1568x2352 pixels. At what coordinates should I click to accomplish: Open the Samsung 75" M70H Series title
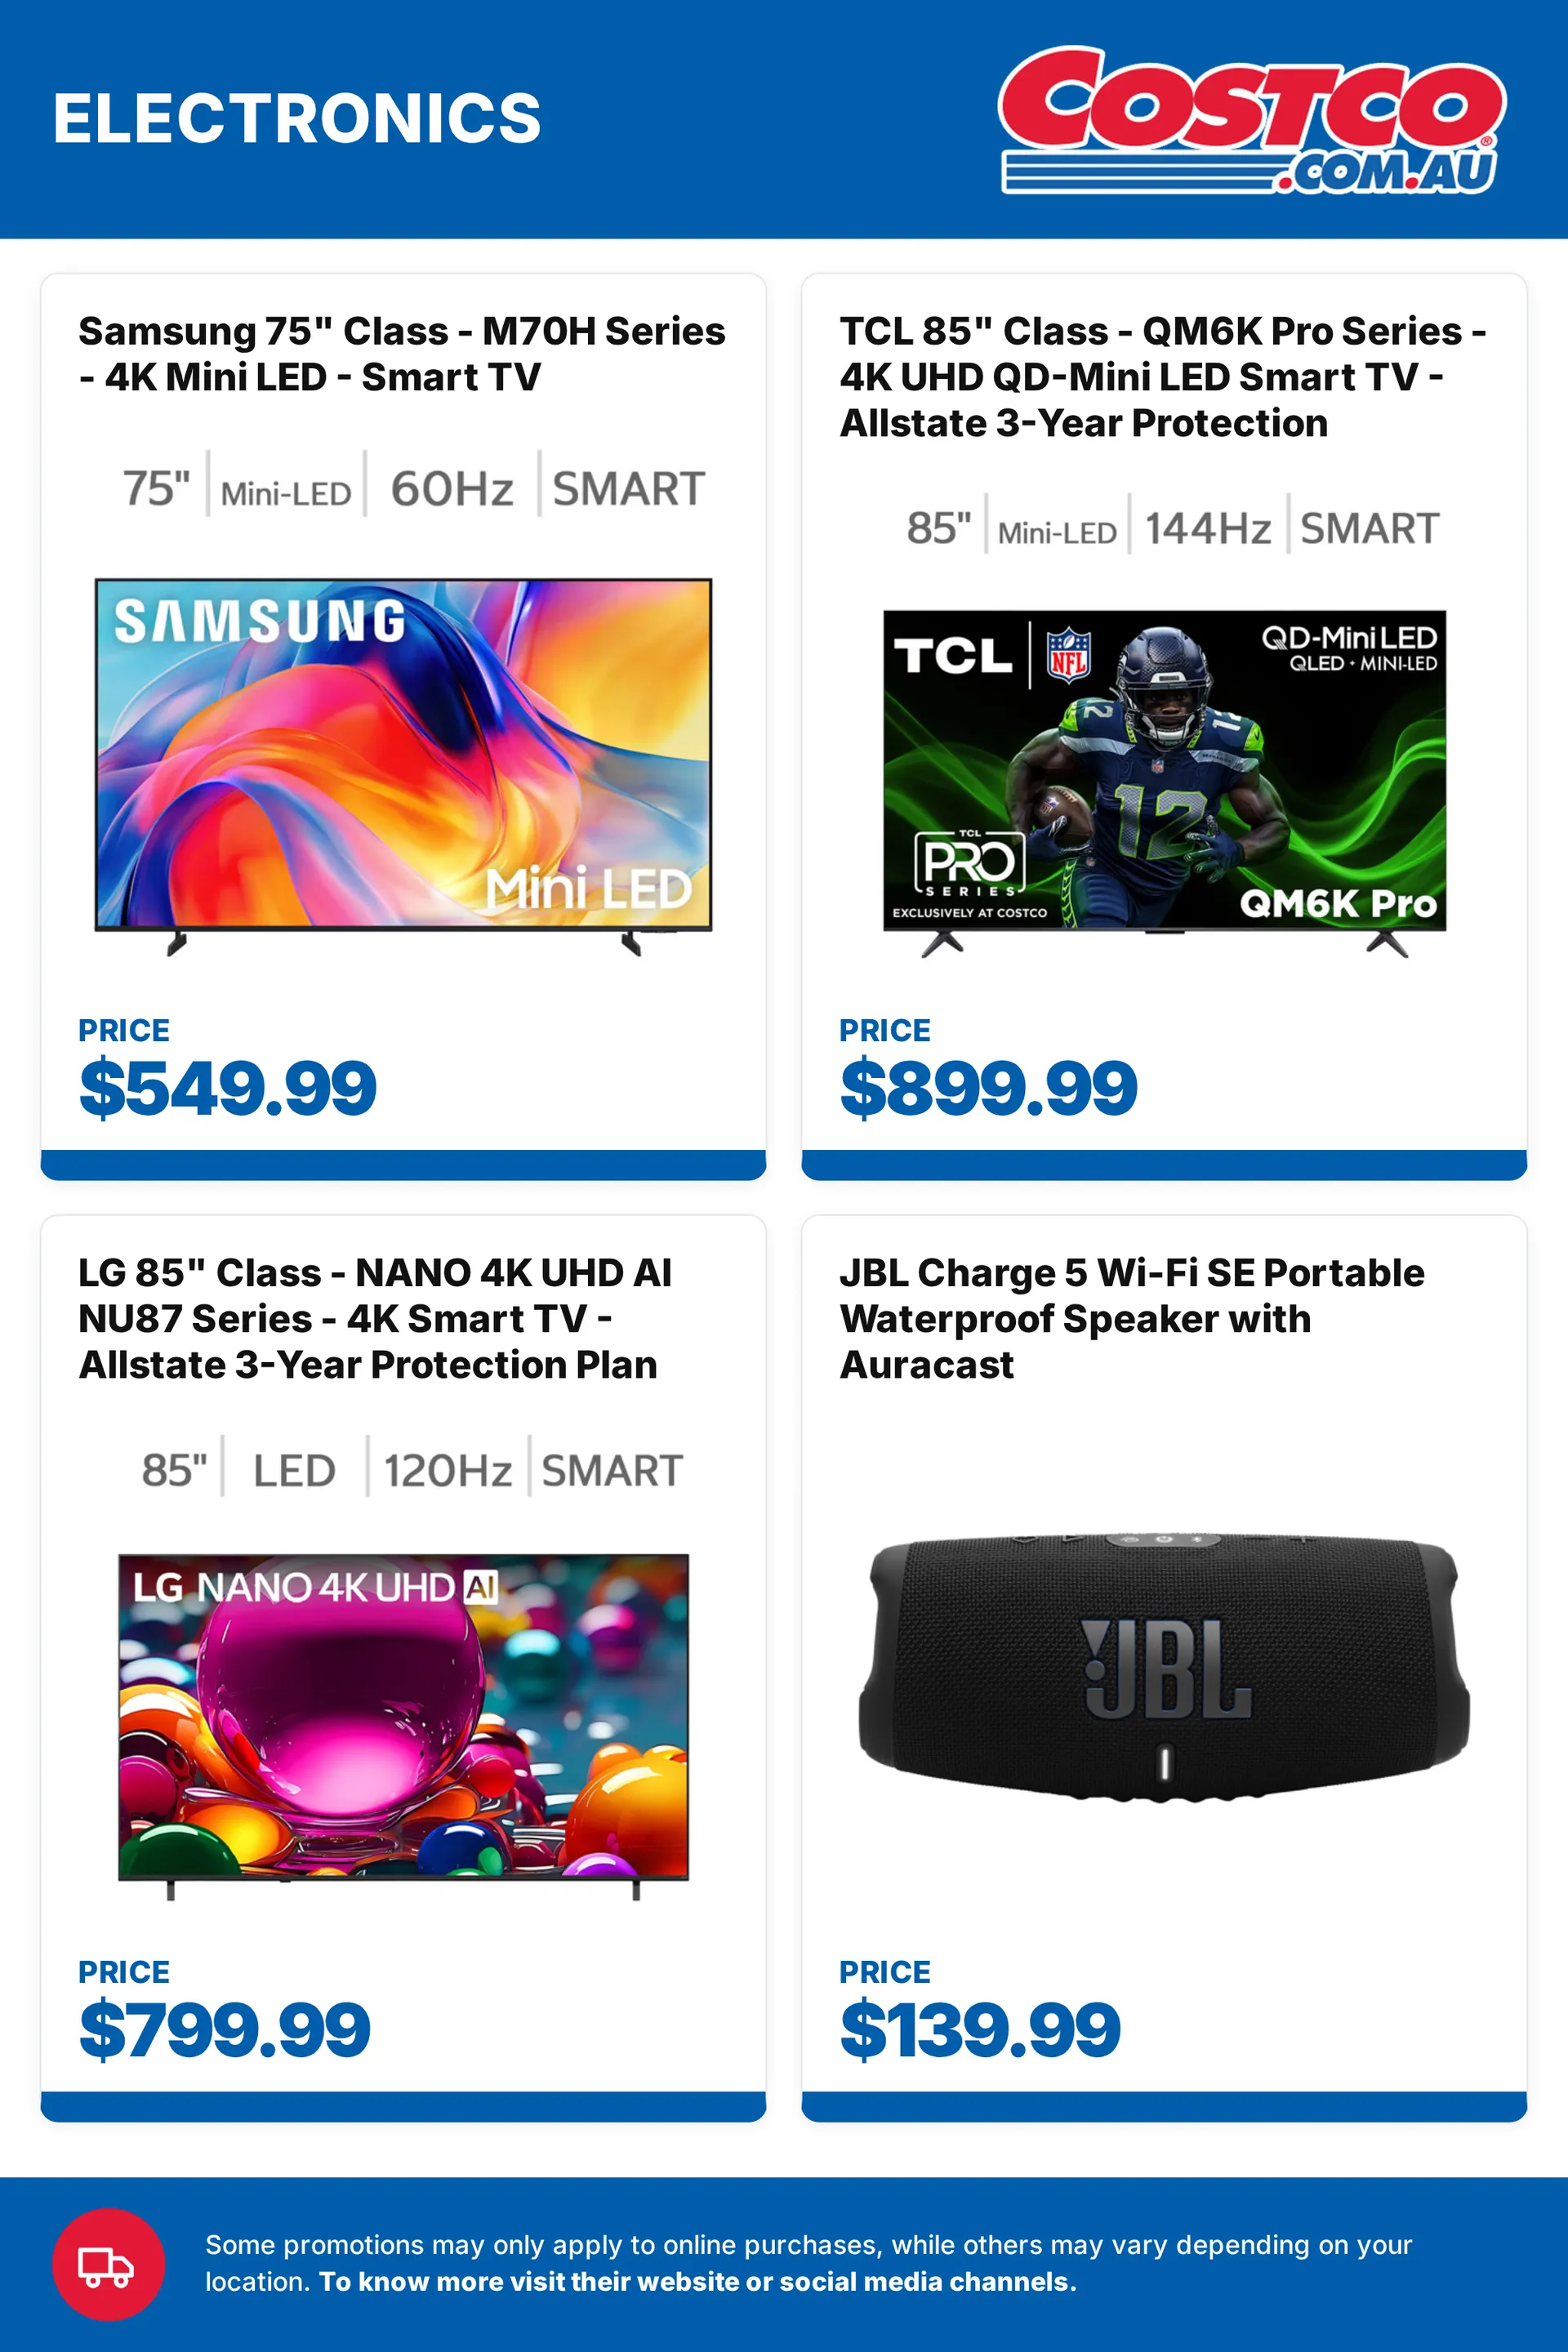point(402,354)
